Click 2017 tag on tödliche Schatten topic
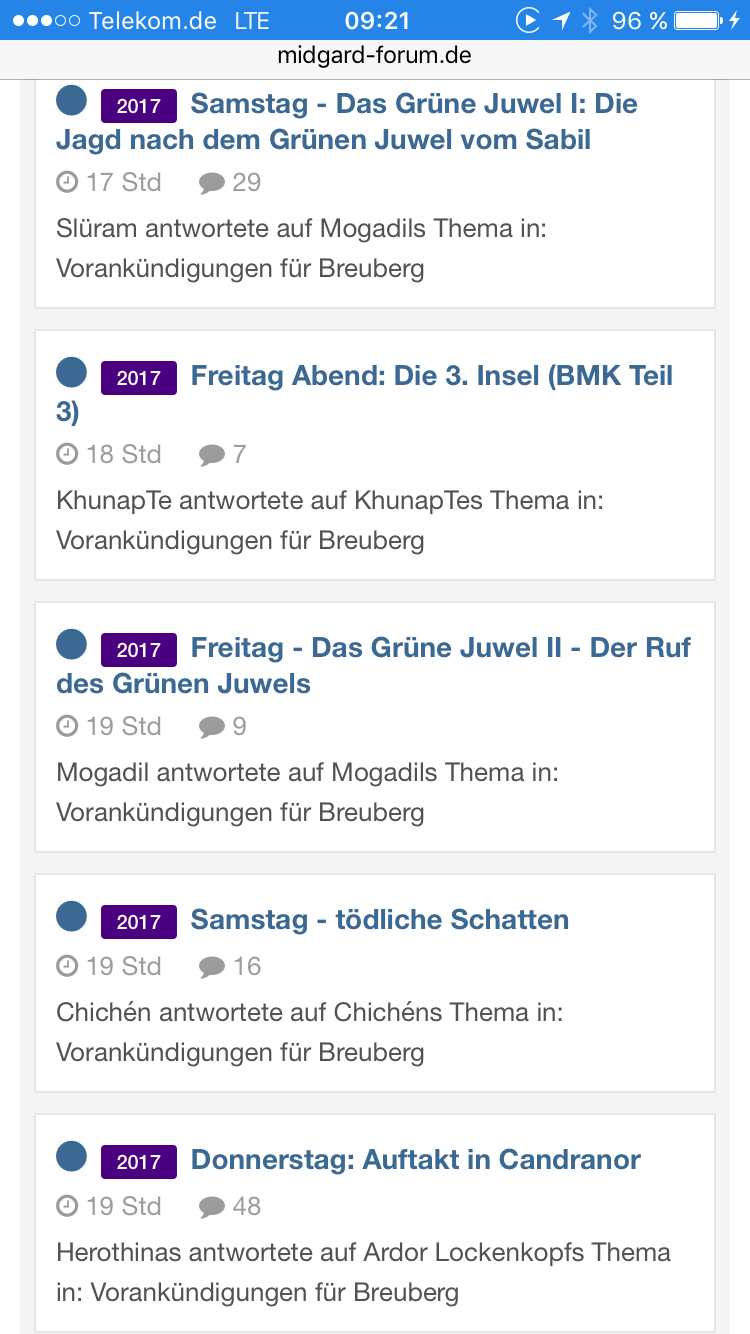750x1334 pixels. (139, 922)
